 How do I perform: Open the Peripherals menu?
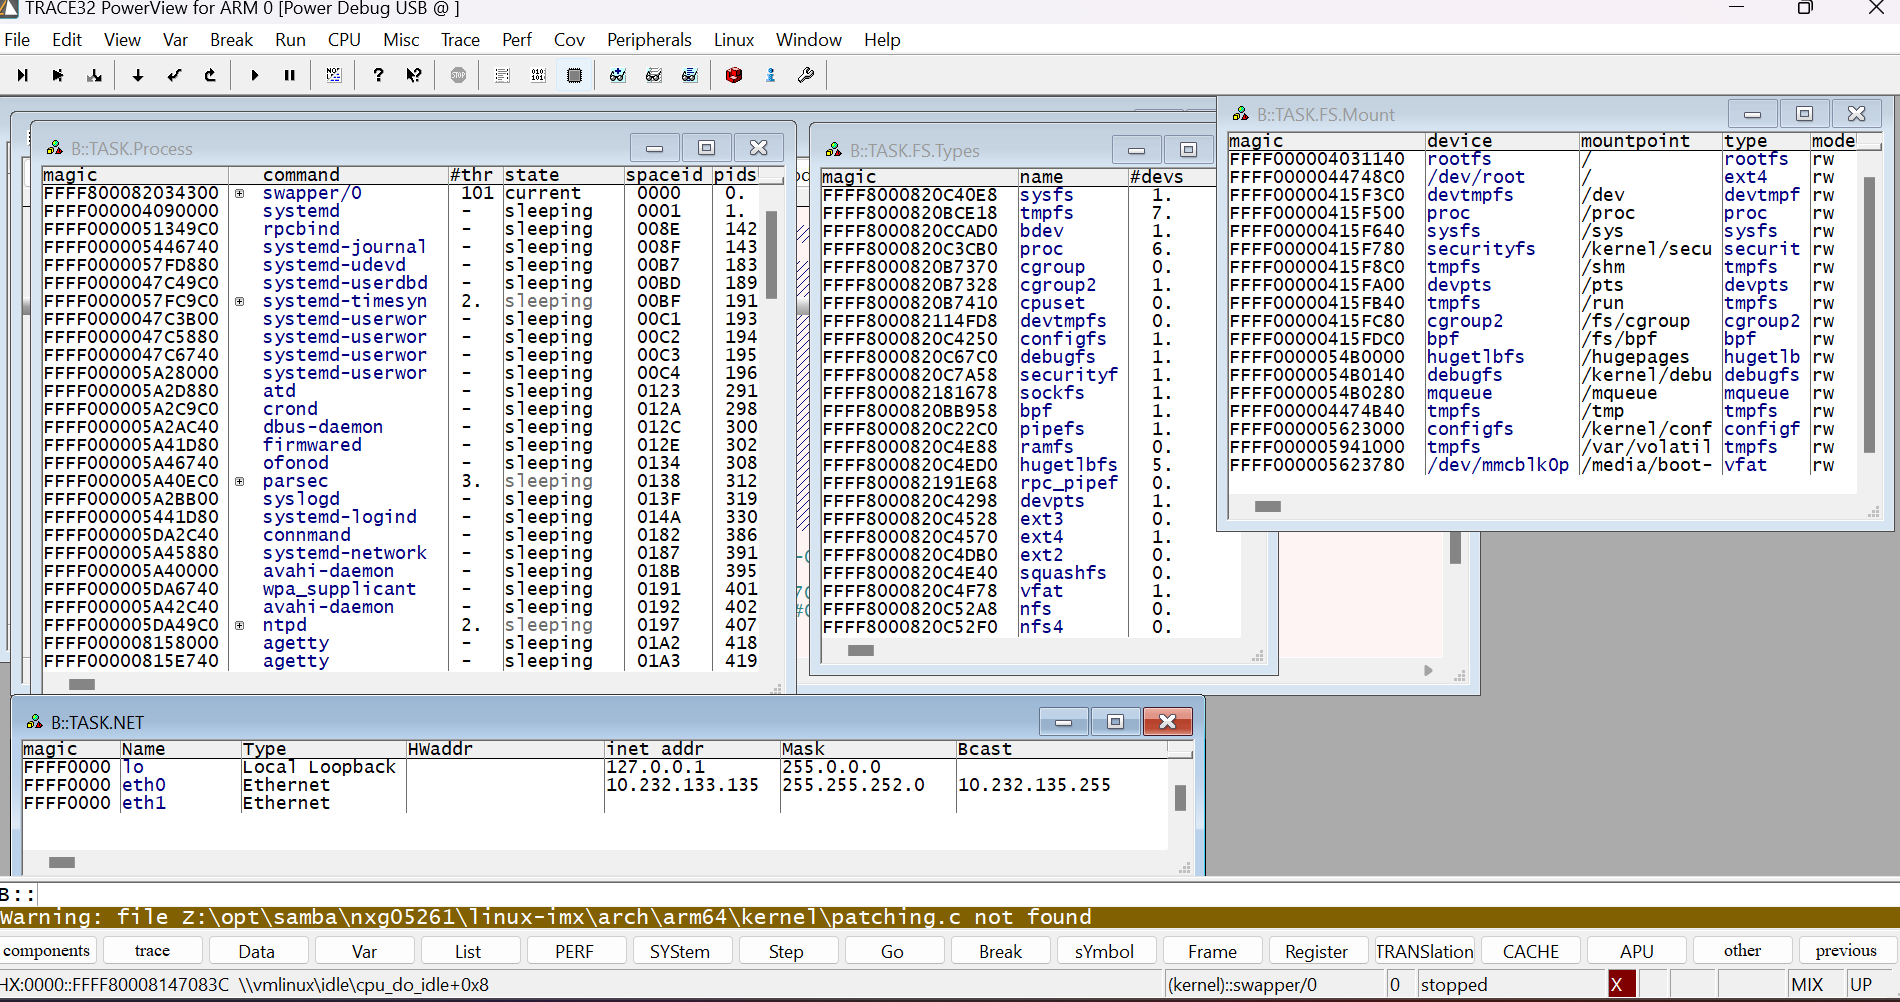click(649, 40)
